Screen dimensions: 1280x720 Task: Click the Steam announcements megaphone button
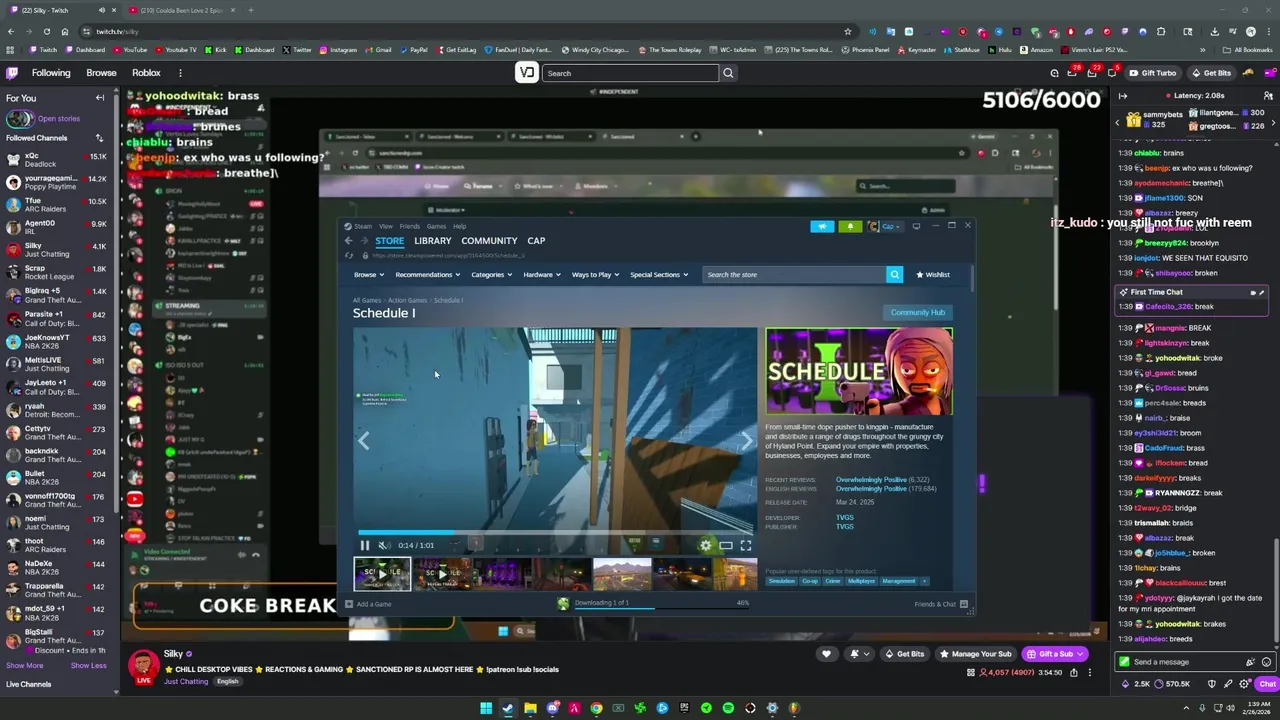point(822,226)
